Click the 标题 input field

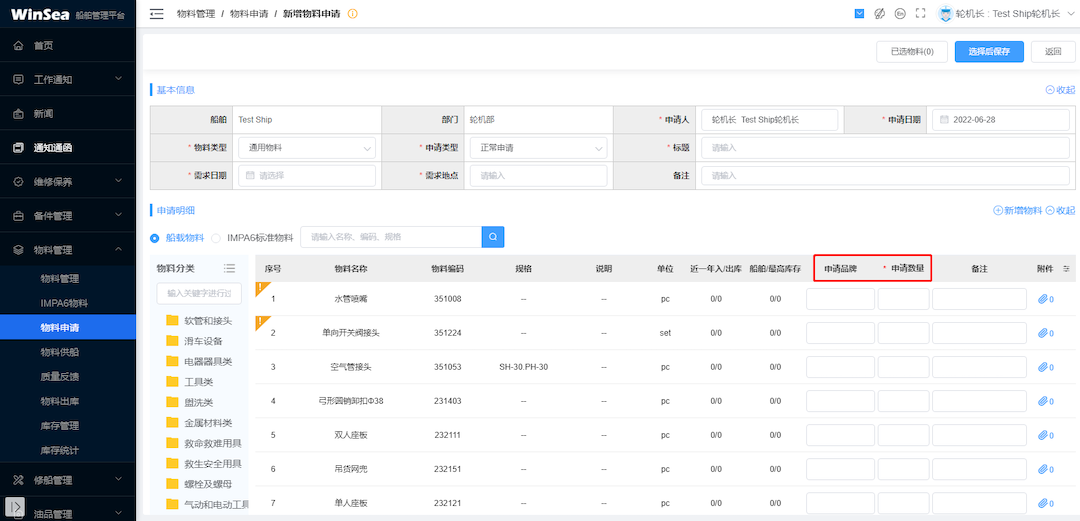(886, 147)
